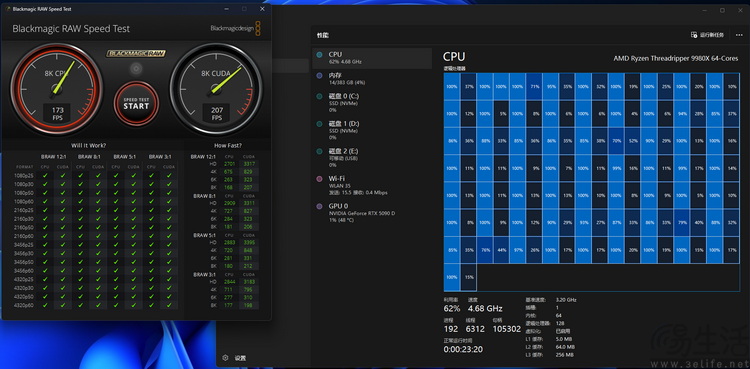Click the 256 MB L3 cache value
Image resolution: width=750 pixels, height=369 pixels.
pyautogui.click(x=565, y=355)
